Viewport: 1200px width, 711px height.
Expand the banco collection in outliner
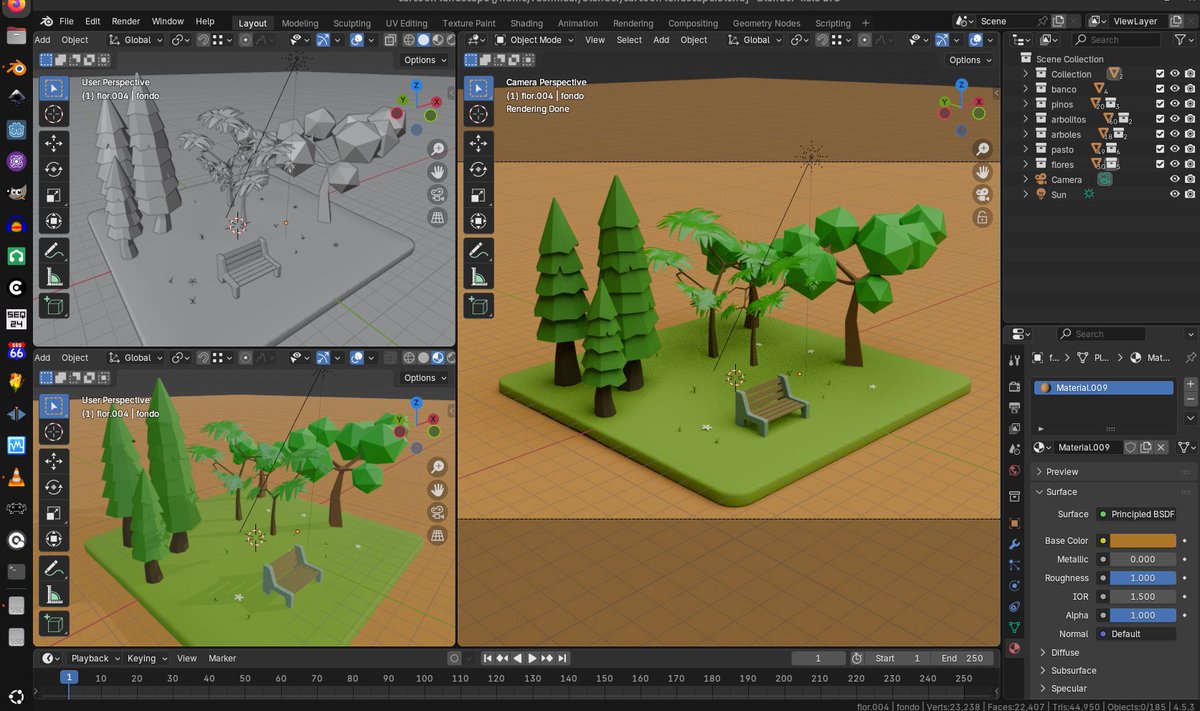[1025, 89]
